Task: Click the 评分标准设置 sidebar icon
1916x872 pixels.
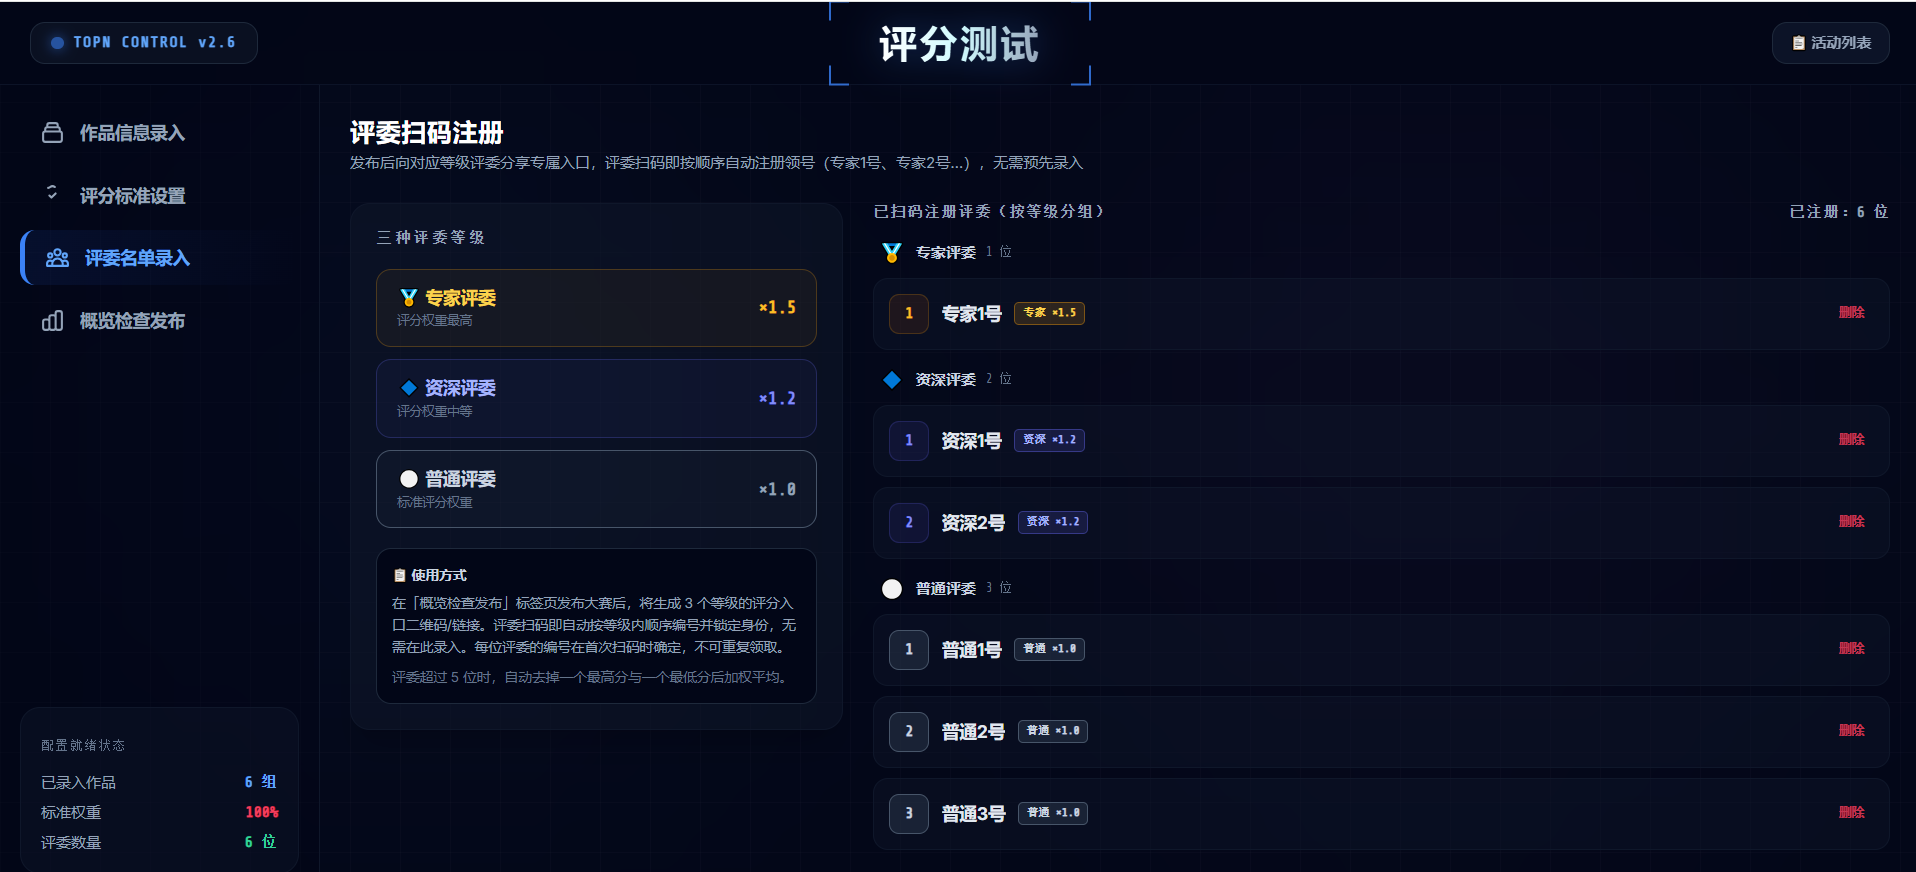Action: click(52, 193)
